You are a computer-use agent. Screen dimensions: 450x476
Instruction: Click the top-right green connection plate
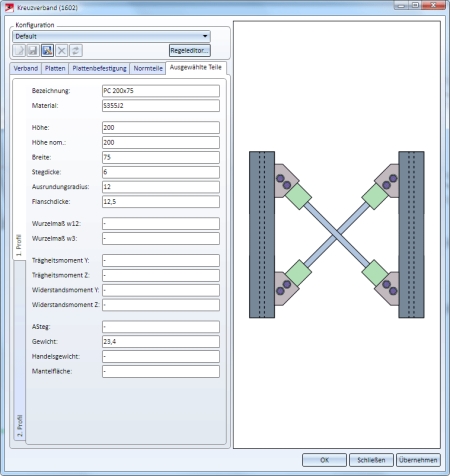(375, 197)
